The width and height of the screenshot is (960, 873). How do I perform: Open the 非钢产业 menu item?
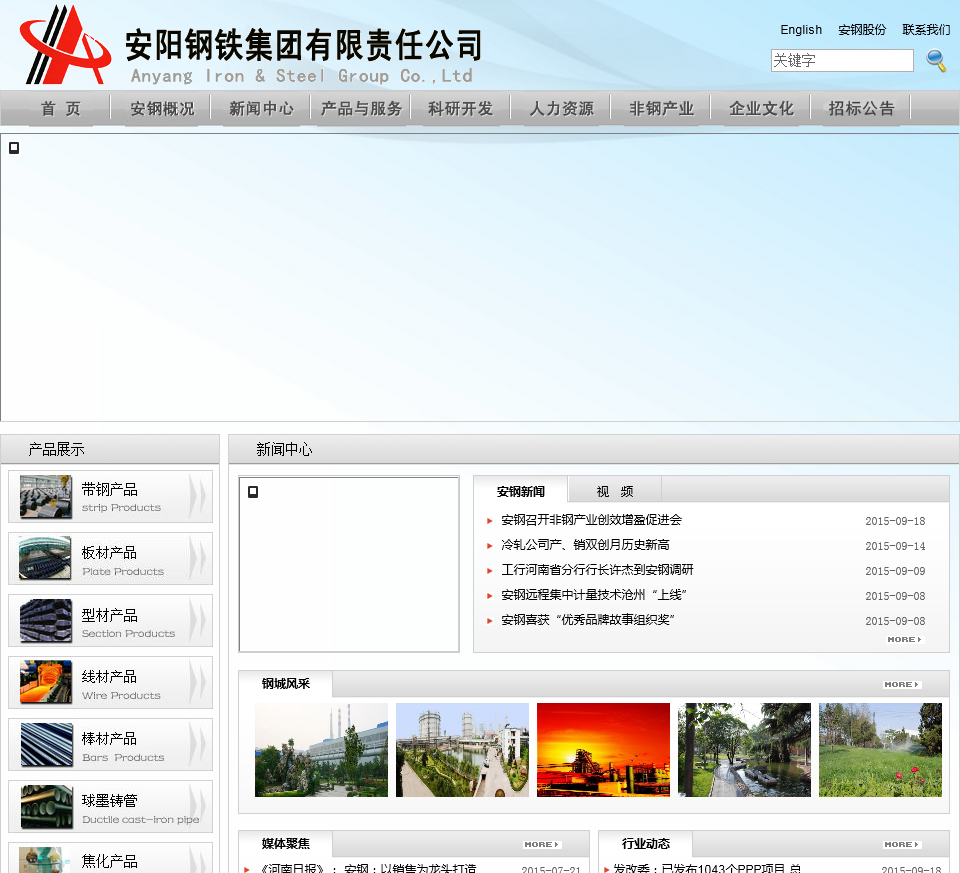click(661, 109)
